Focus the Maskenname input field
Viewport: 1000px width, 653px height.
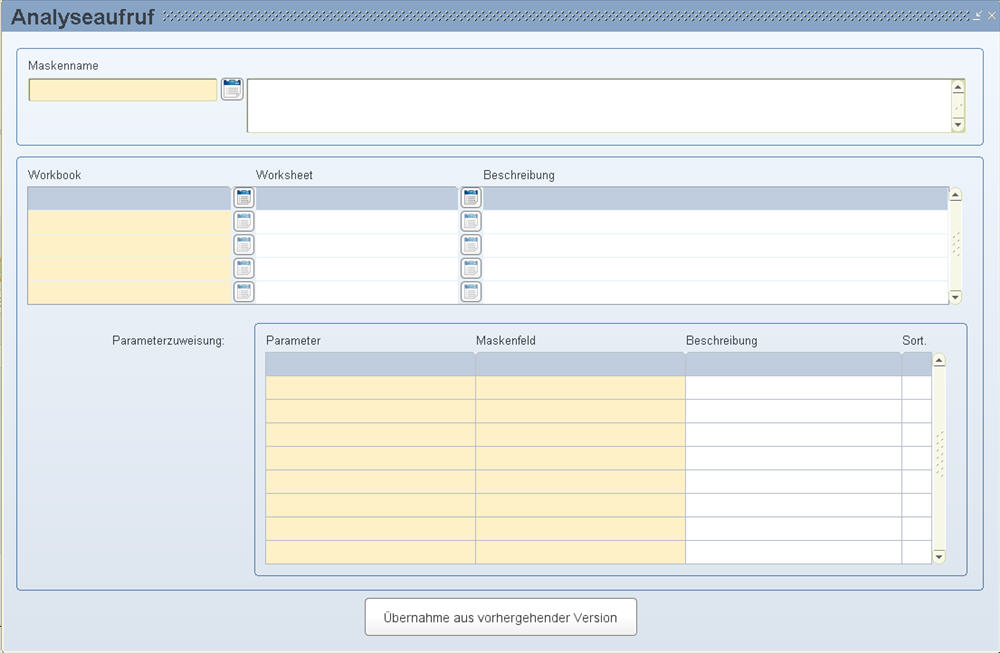tap(123, 90)
